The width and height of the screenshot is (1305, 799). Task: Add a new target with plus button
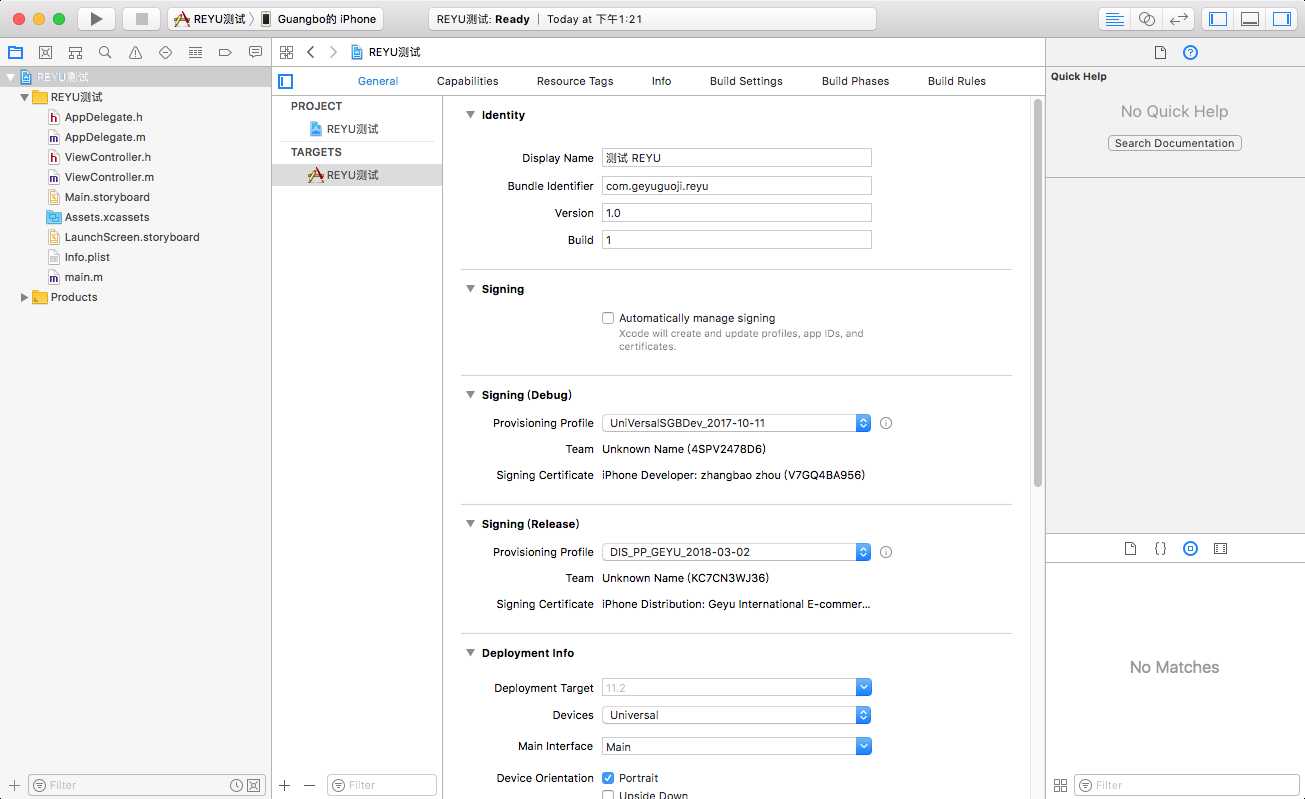285,786
